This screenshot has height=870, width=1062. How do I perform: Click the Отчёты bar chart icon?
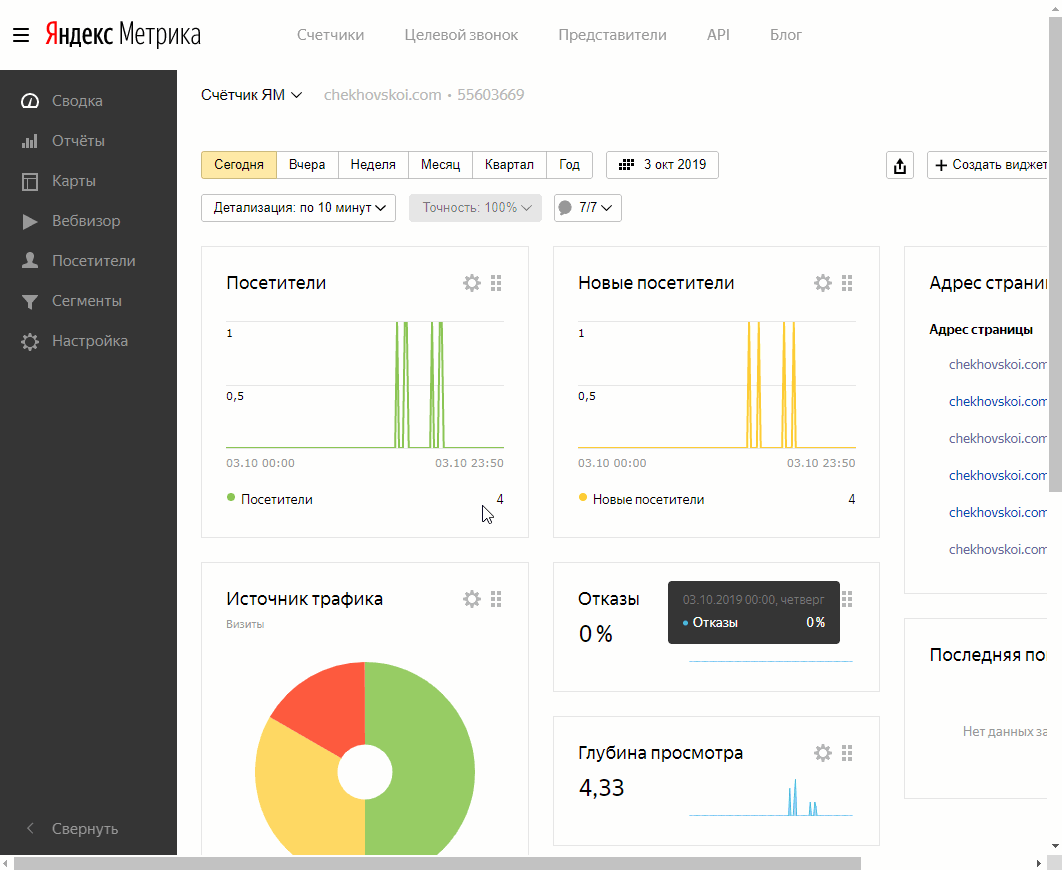(x=30, y=141)
